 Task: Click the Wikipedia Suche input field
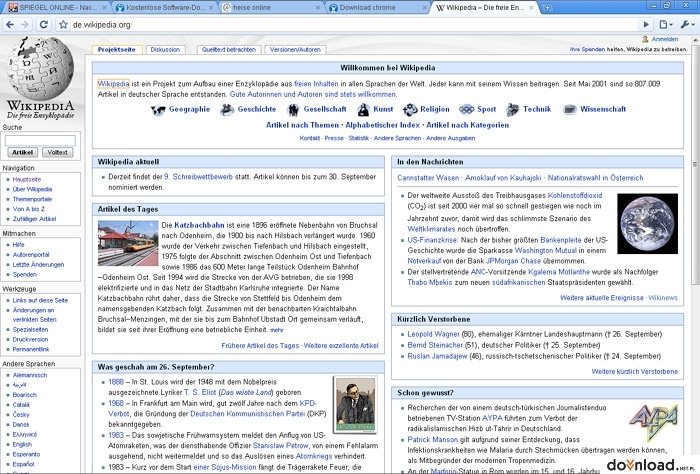(40, 141)
